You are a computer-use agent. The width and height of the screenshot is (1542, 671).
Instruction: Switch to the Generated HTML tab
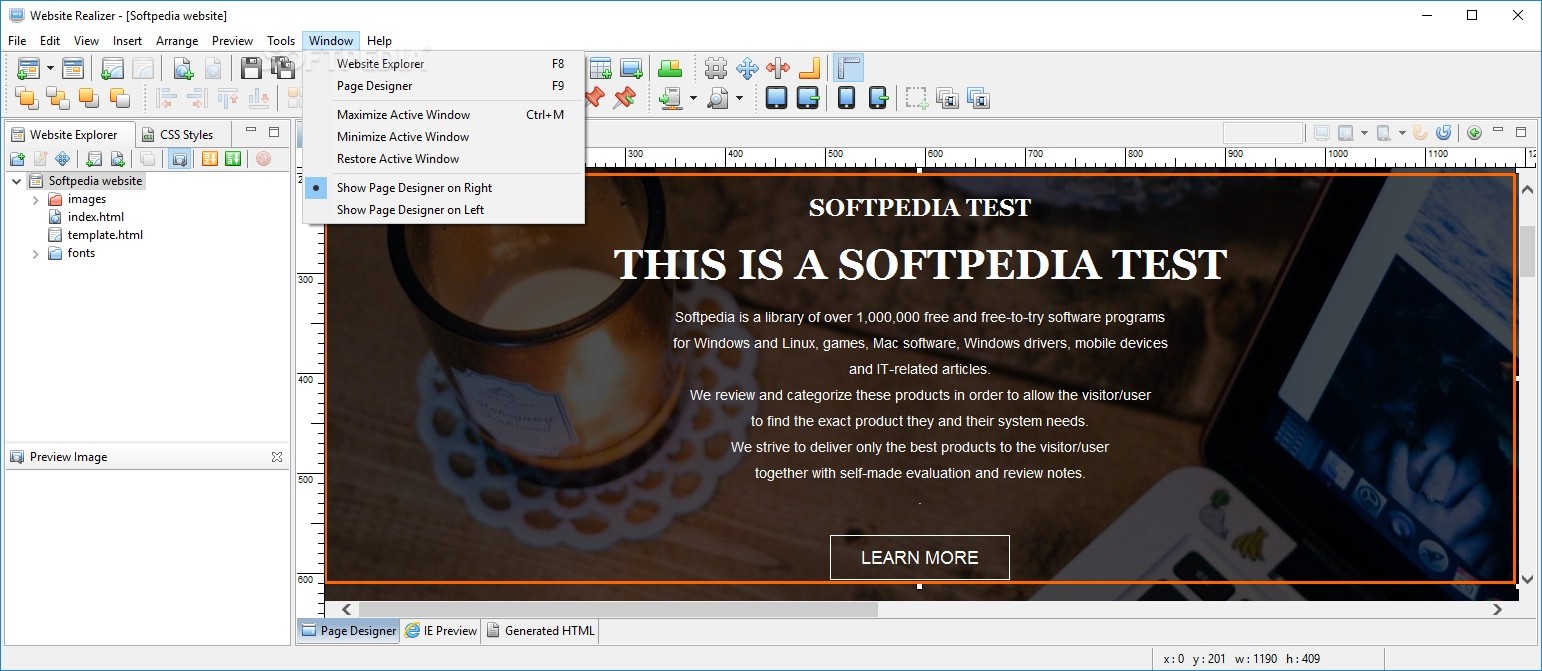click(540, 631)
